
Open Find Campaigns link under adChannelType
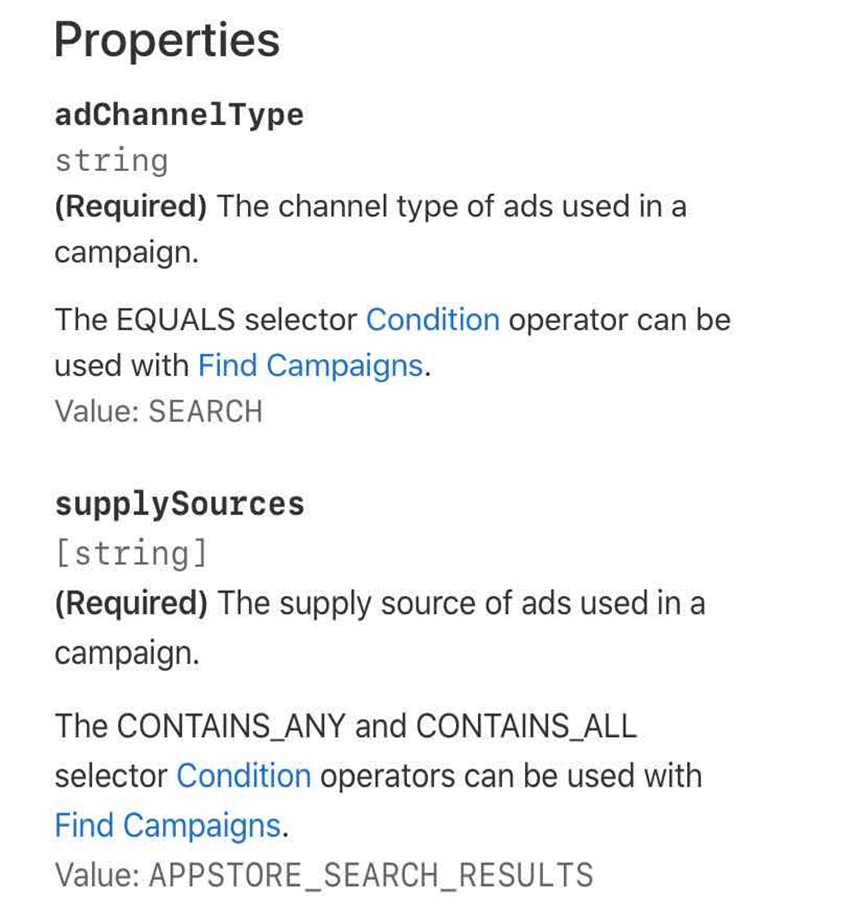[x=311, y=366]
